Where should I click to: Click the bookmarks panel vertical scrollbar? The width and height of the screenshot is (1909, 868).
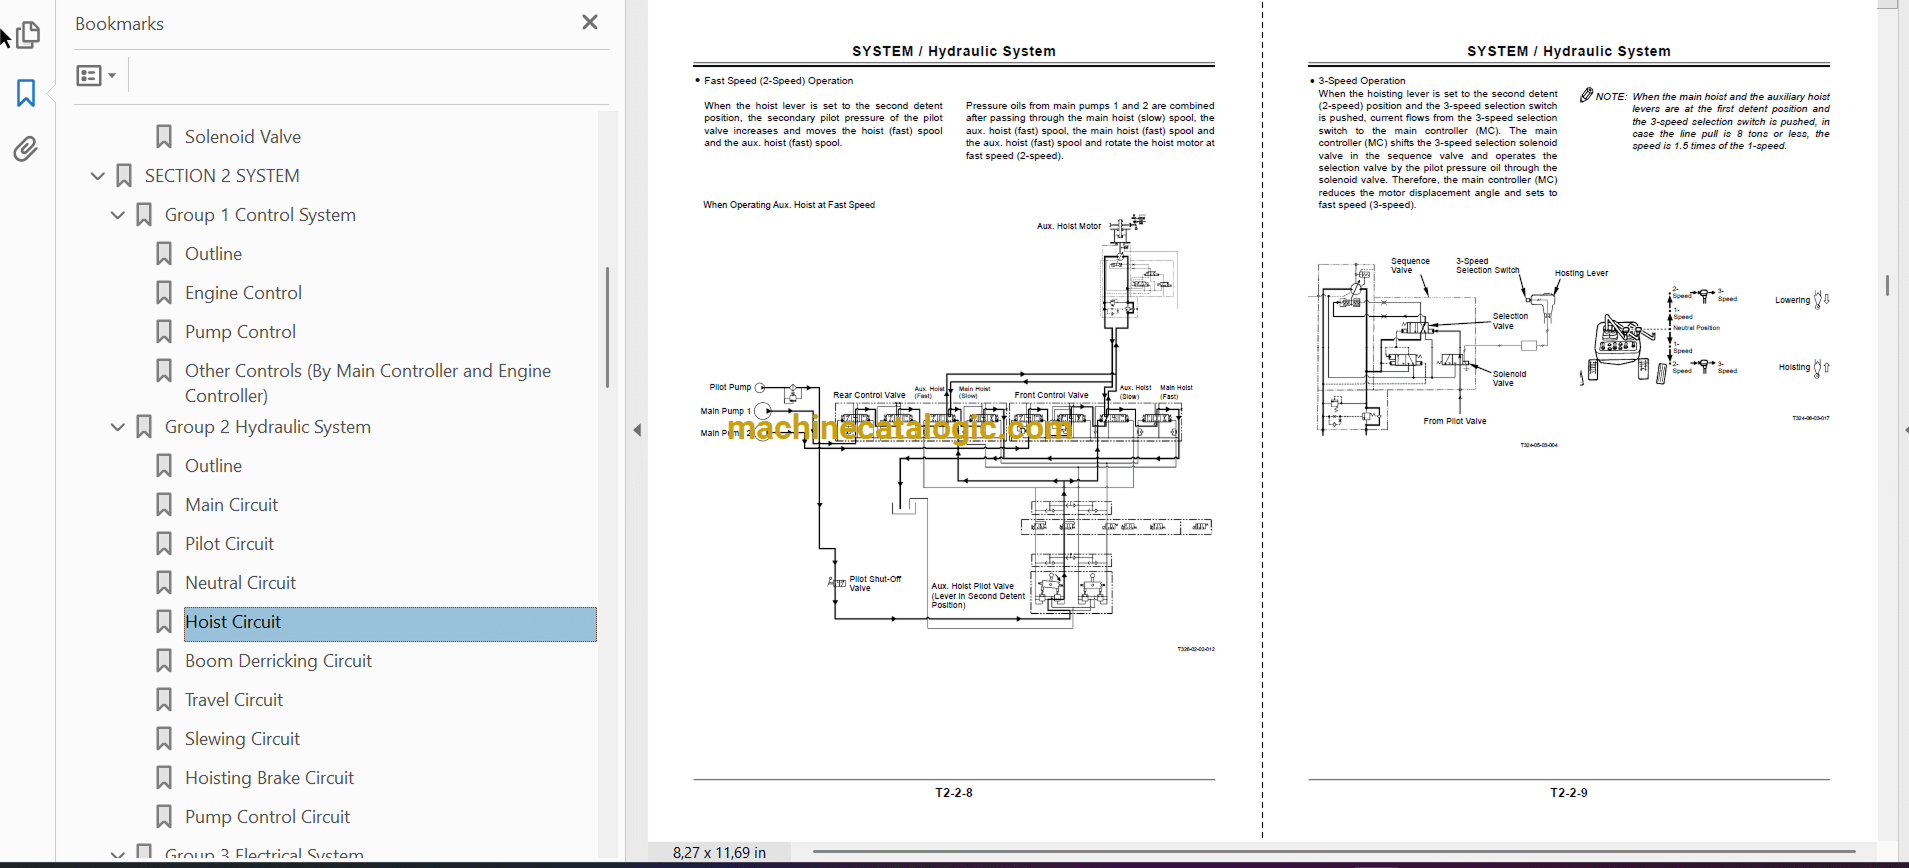coord(607,327)
